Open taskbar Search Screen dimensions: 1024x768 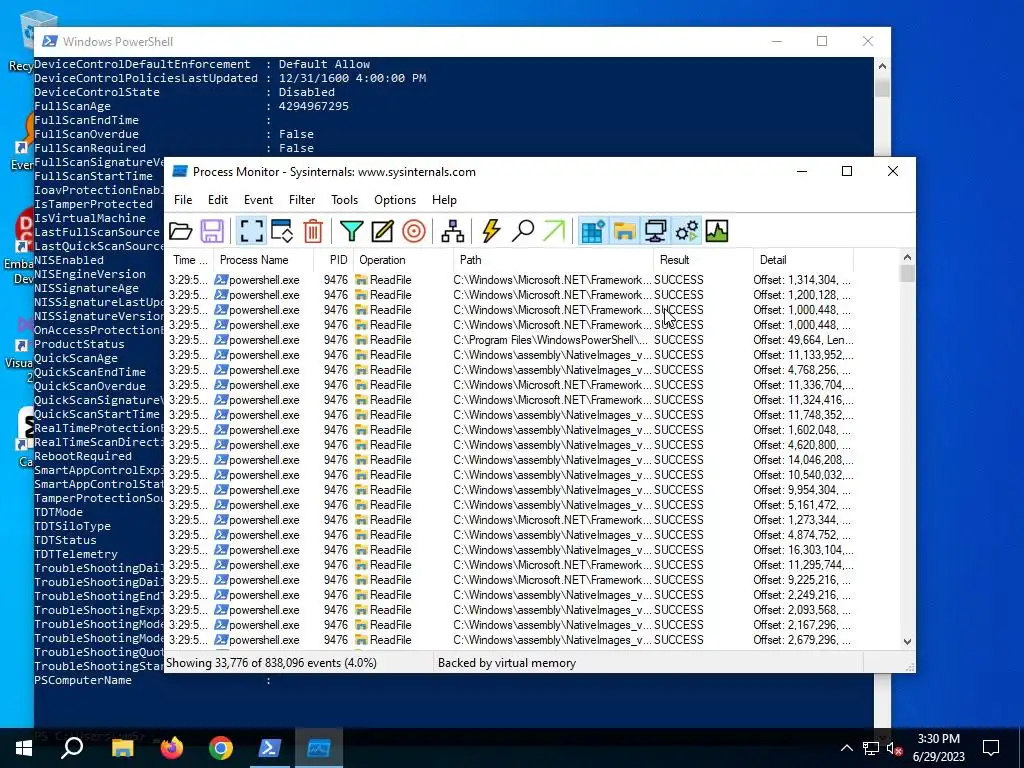click(72, 748)
